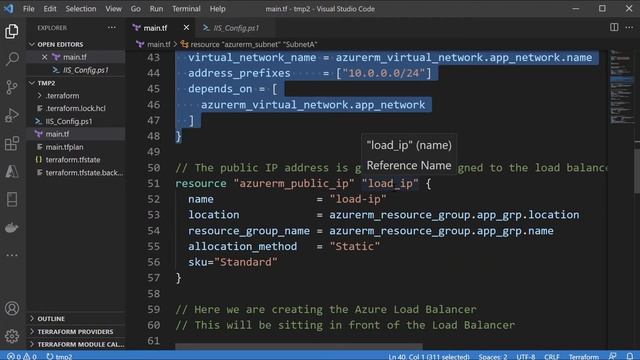The image size is (640, 360).
Task: Expand the Terraform Module Calls section
Action: pyautogui.click(x=77, y=344)
